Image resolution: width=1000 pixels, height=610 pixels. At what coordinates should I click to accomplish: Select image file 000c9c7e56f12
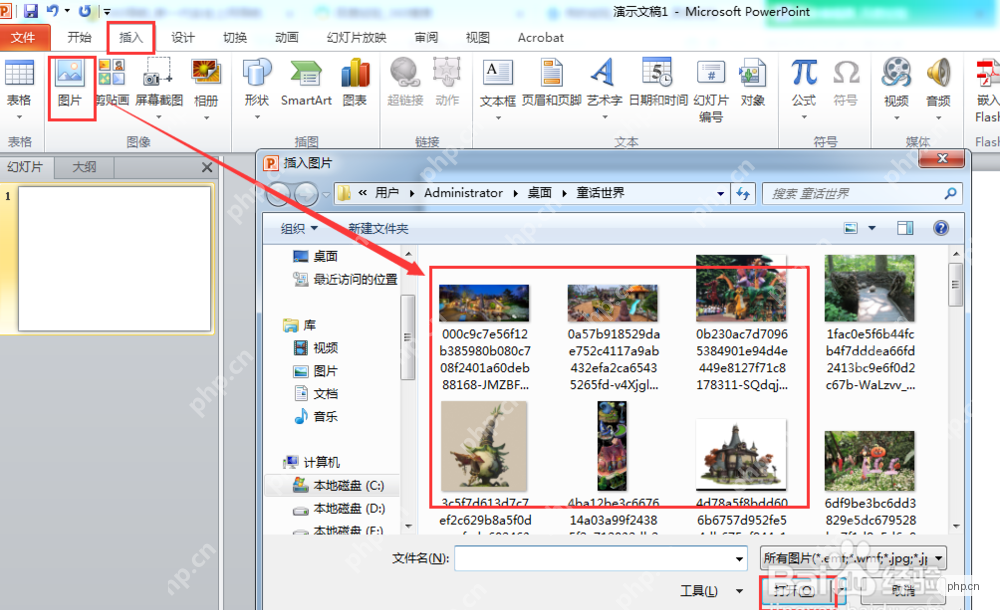tap(485, 337)
